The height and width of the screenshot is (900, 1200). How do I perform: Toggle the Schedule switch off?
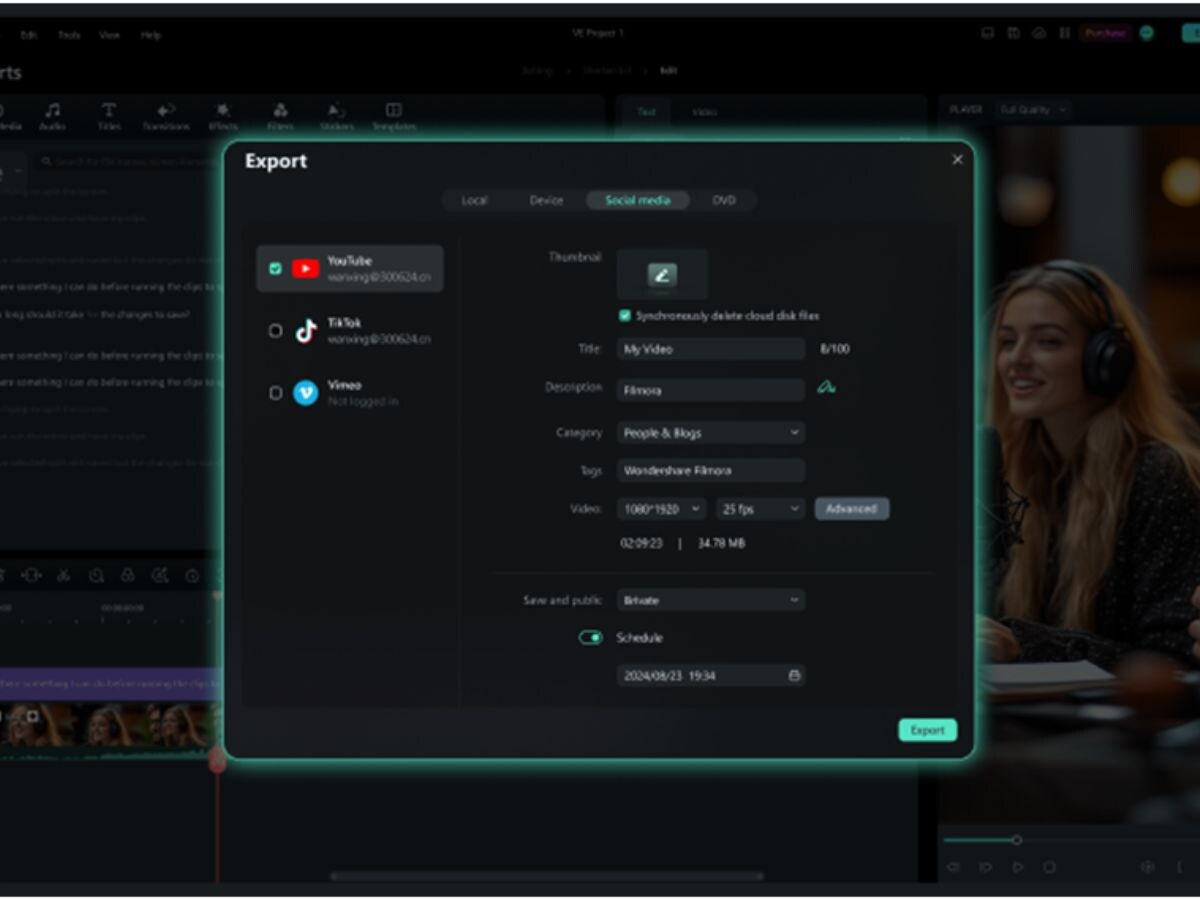coord(591,638)
